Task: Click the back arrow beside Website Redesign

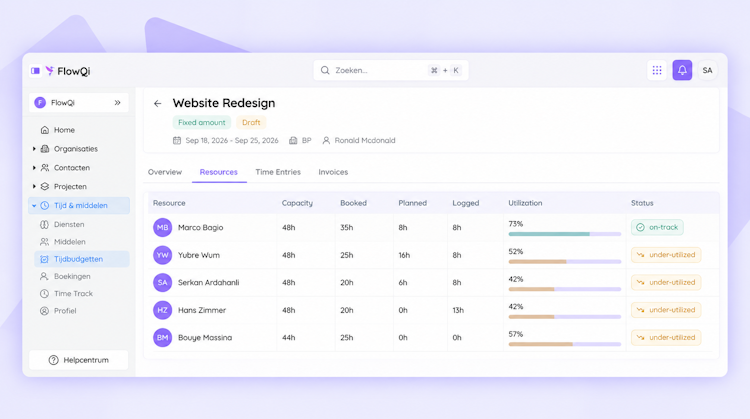Action: [x=157, y=103]
